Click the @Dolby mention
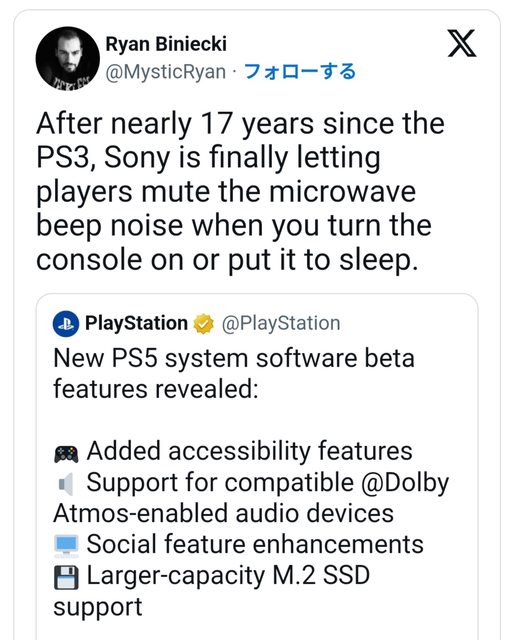 405,482
